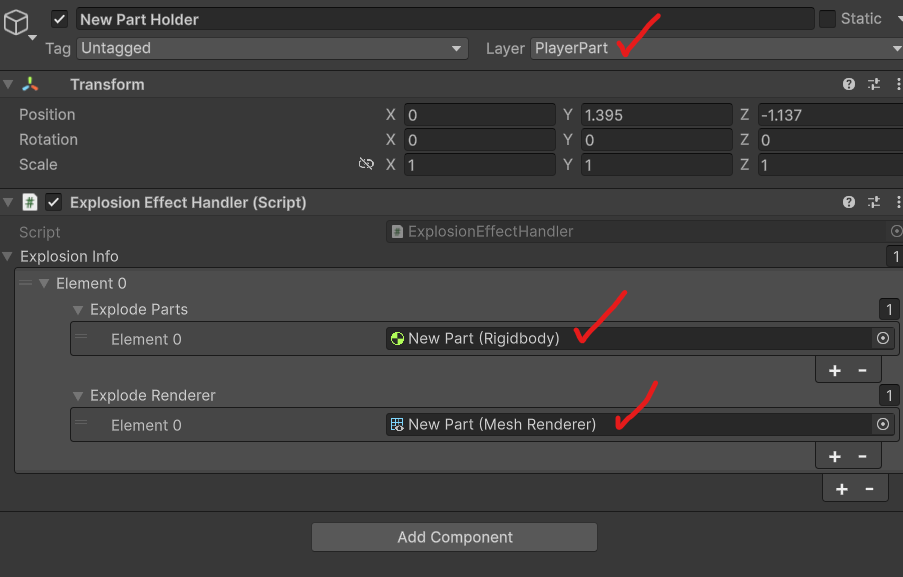Collapse the Explosion Info list
The height and width of the screenshot is (577, 903).
point(10,257)
